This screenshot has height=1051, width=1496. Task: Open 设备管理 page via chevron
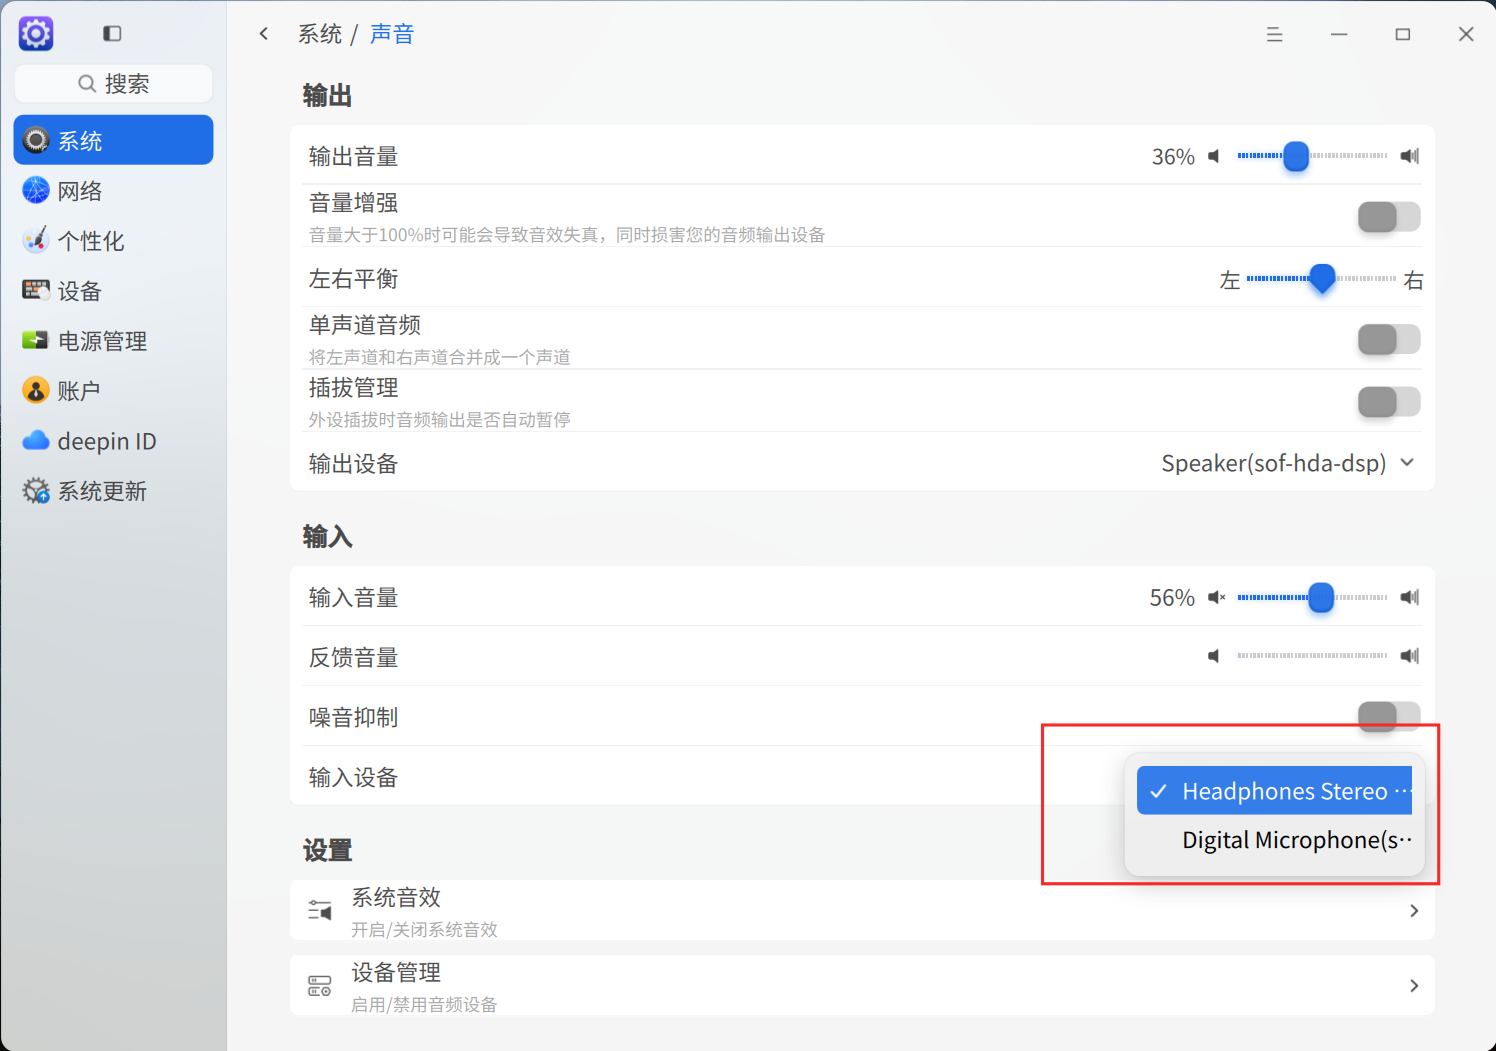pos(1414,985)
